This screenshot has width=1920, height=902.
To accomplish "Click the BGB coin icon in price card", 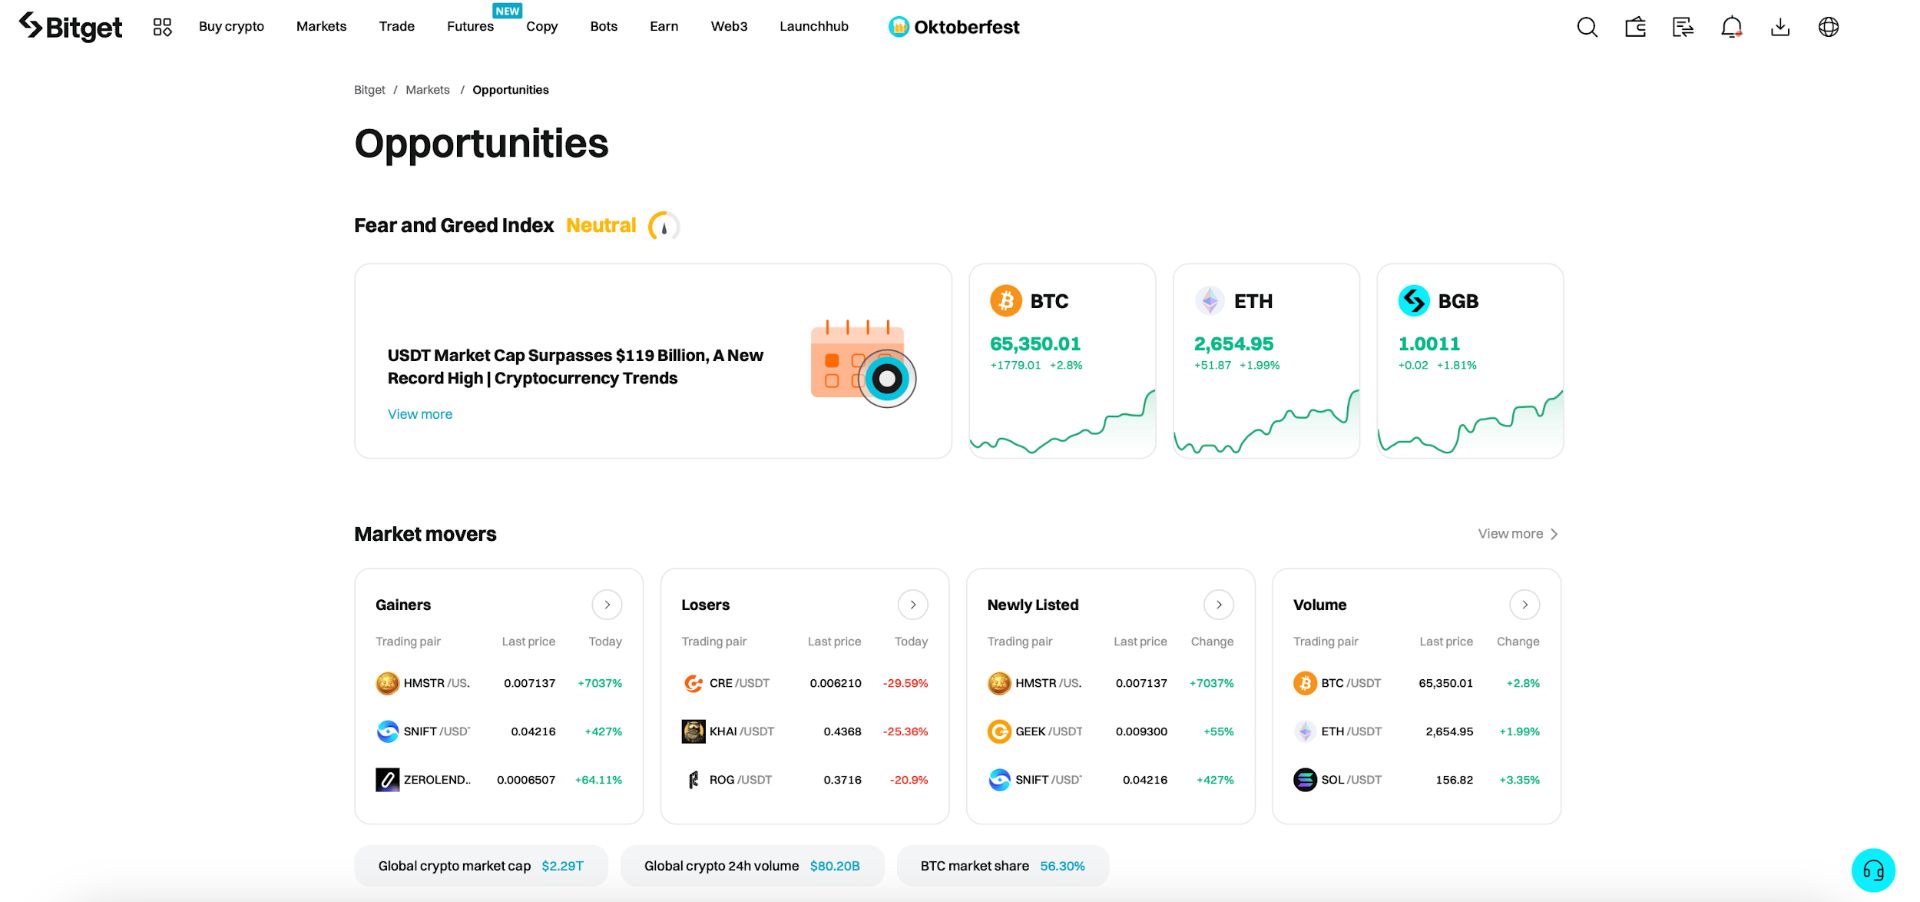I will click(x=1414, y=300).
